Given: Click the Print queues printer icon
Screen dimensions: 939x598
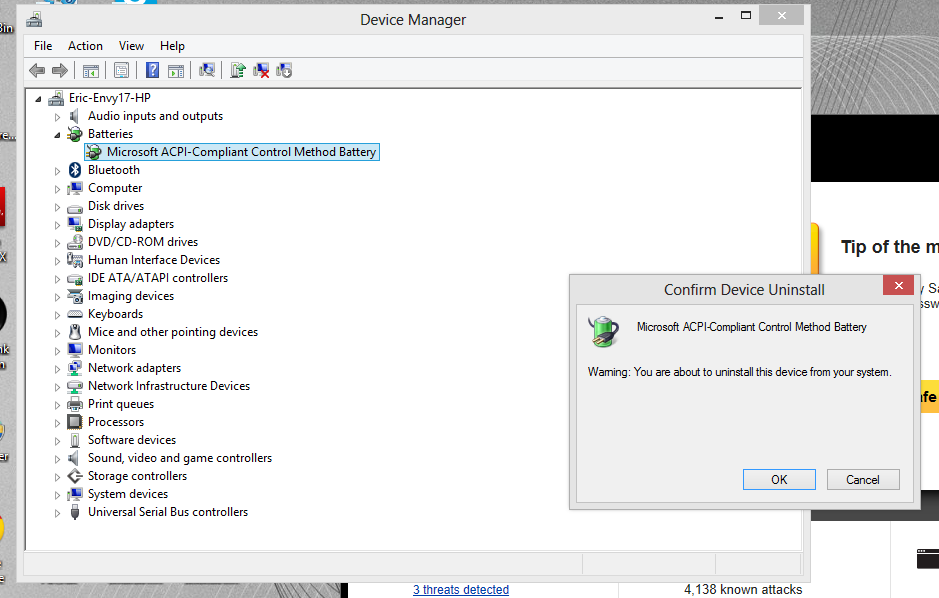Looking at the screenshot, I should pyautogui.click(x=75, y=403).
